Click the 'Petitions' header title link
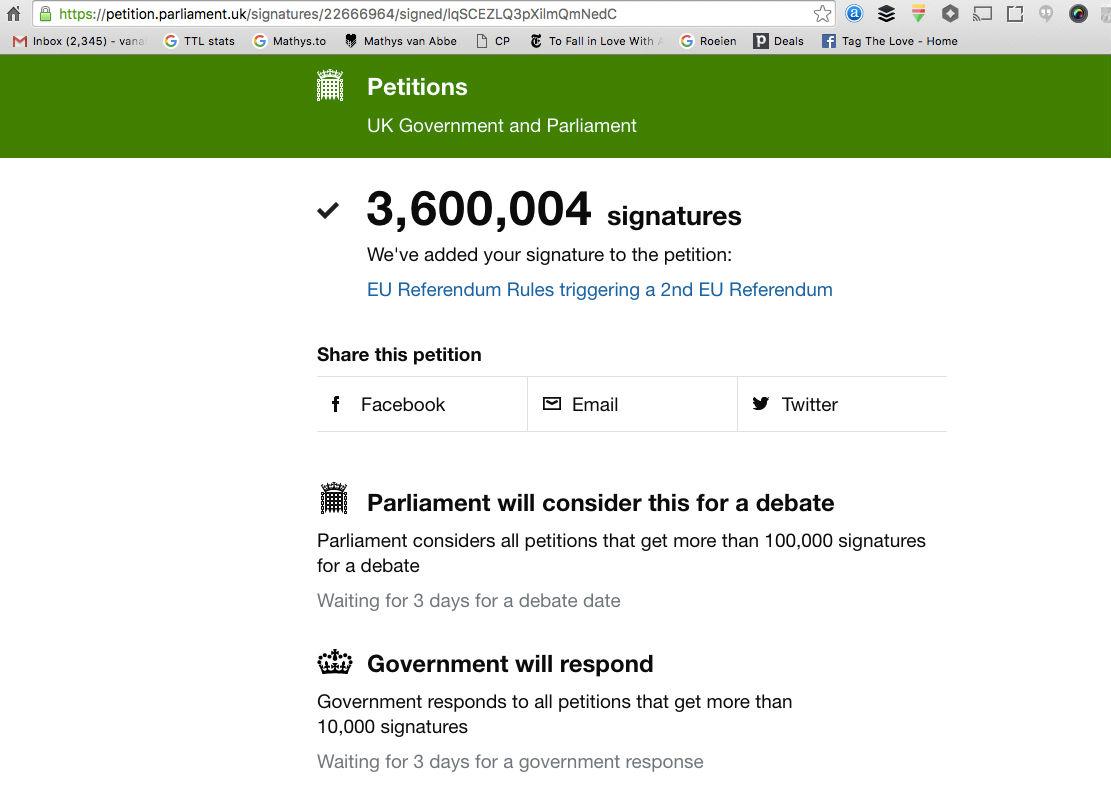Viewport: 1111px width, 808px height. coord(417,87)
